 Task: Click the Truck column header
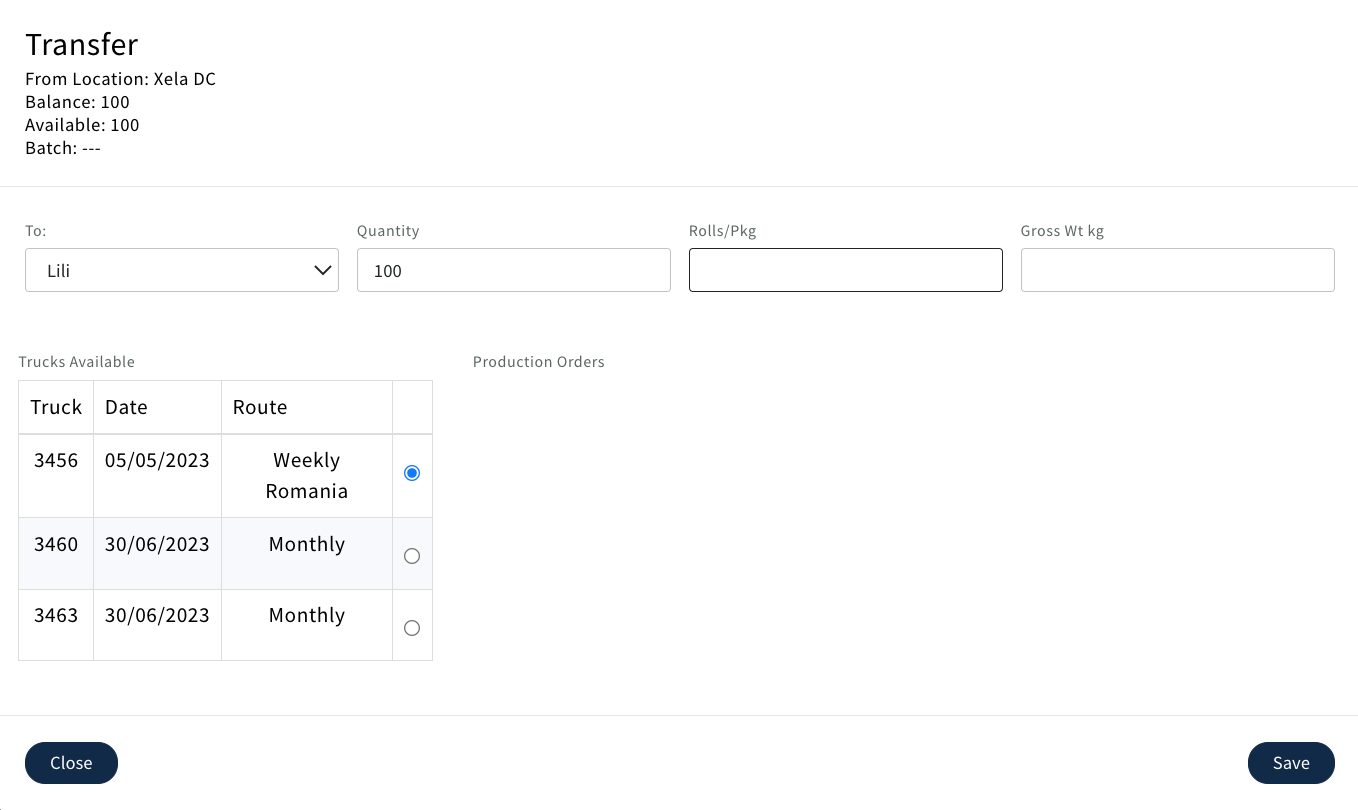(x=56, y=407)
